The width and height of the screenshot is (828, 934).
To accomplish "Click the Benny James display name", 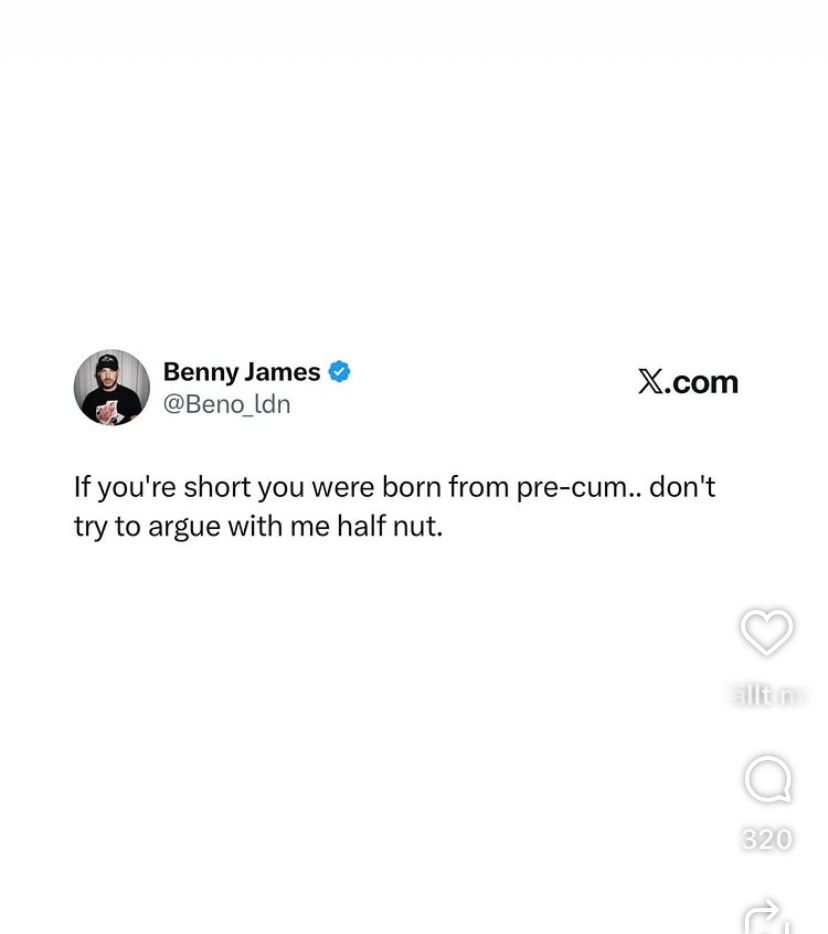I will point(241,372).
